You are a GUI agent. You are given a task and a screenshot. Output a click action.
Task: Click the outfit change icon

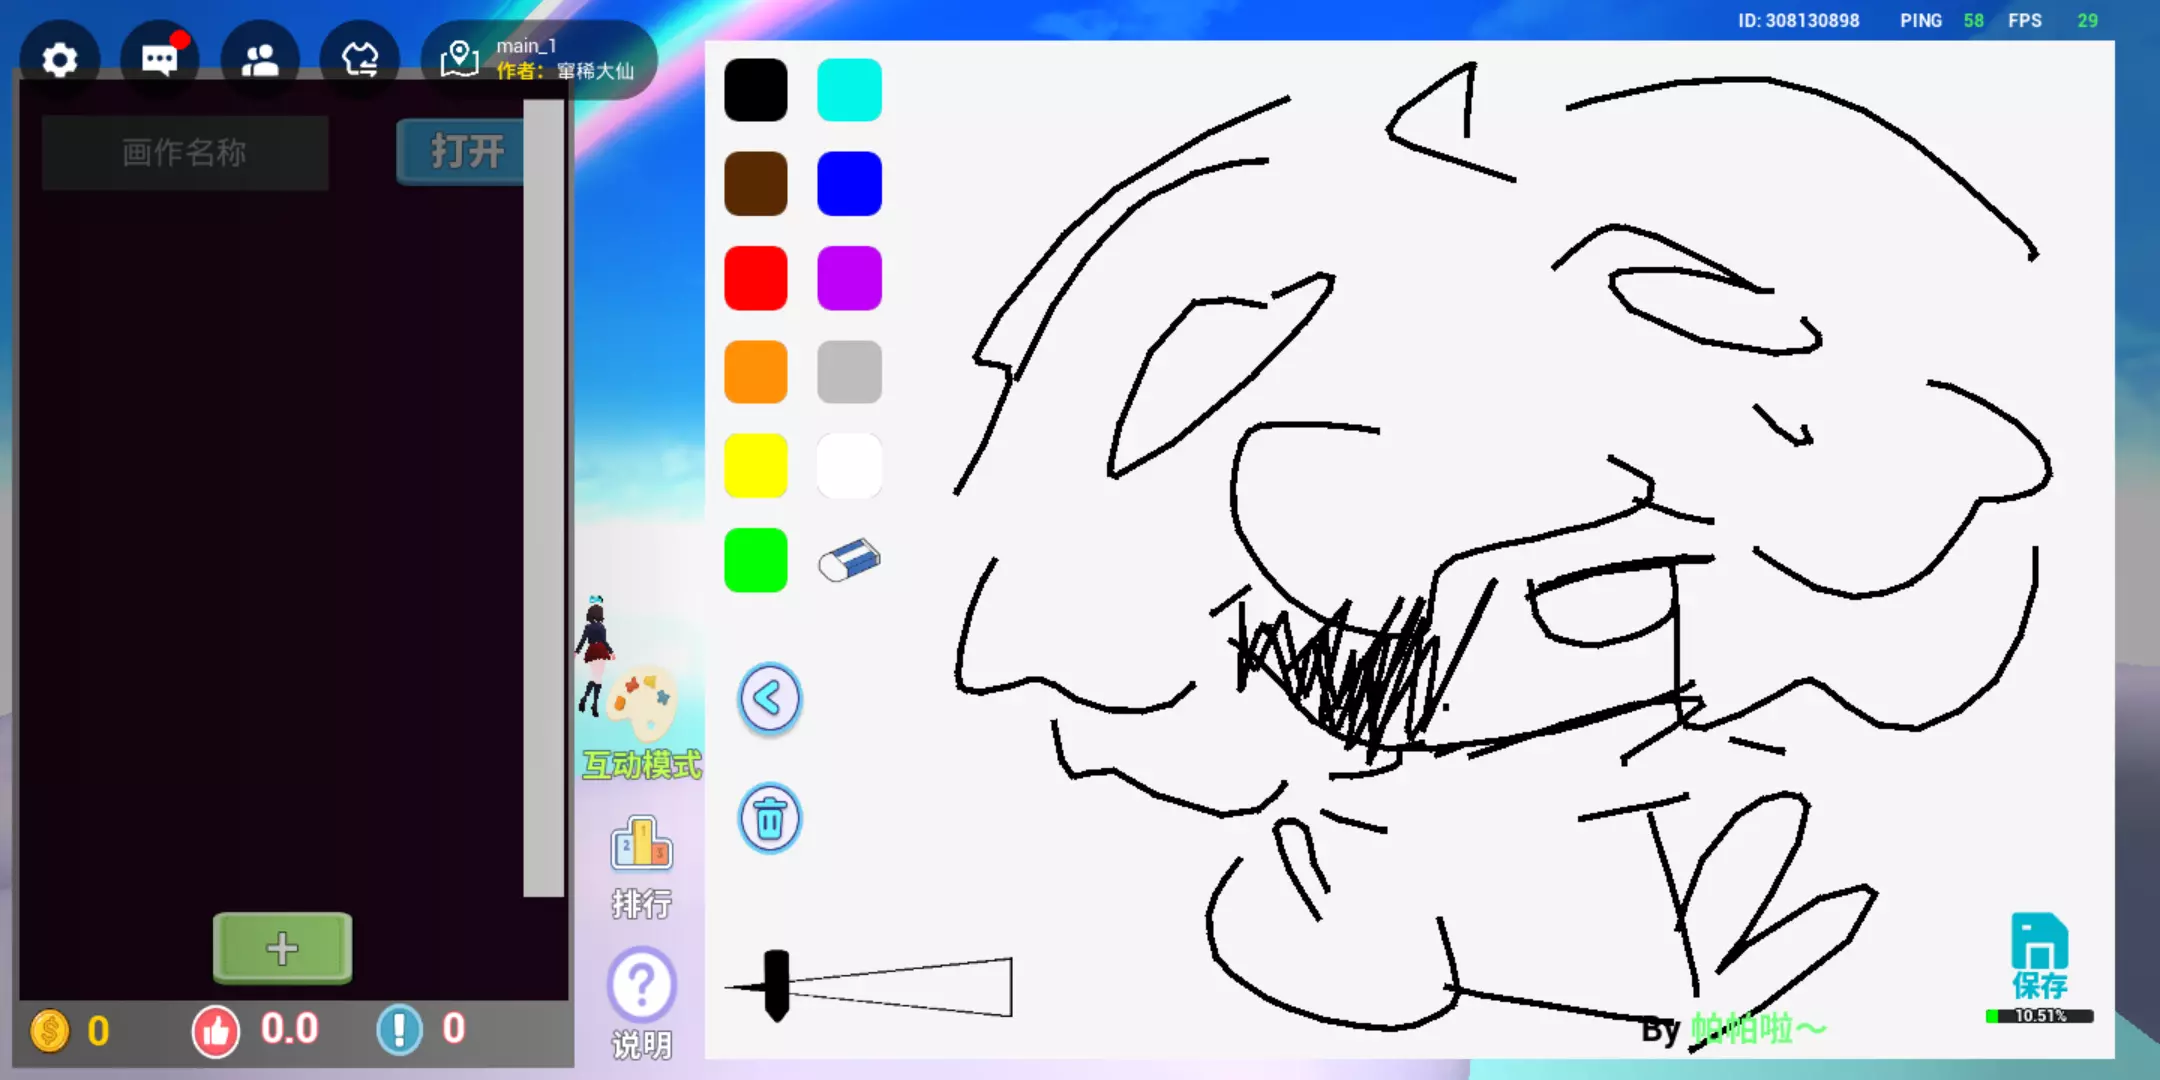(x=360, y=60)
